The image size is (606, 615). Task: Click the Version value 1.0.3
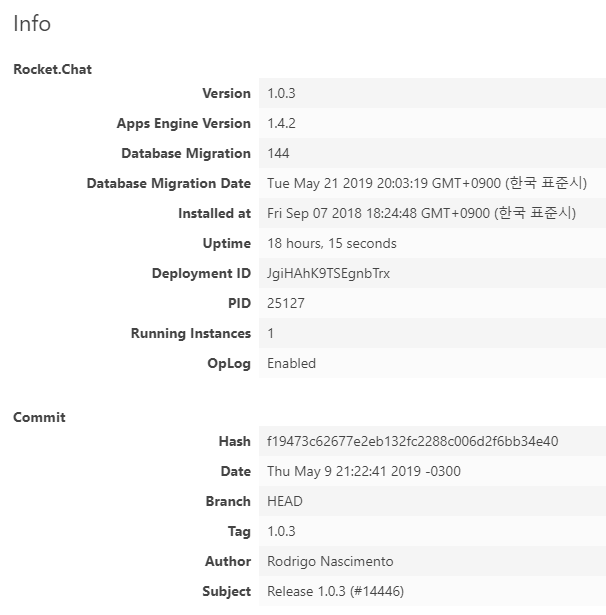281,93
